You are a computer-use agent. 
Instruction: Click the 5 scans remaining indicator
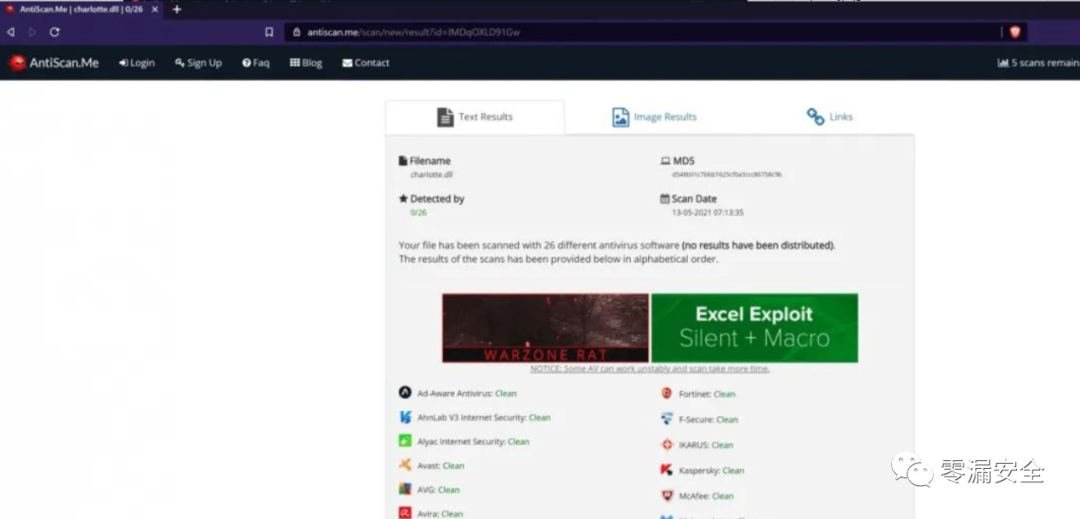tap(1039, 63)
